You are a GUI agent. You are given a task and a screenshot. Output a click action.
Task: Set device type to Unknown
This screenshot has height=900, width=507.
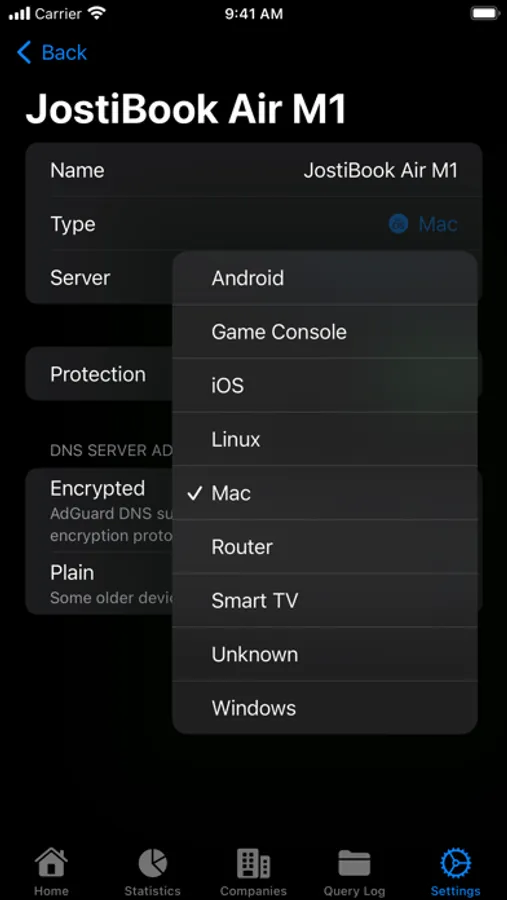(325, 654)
